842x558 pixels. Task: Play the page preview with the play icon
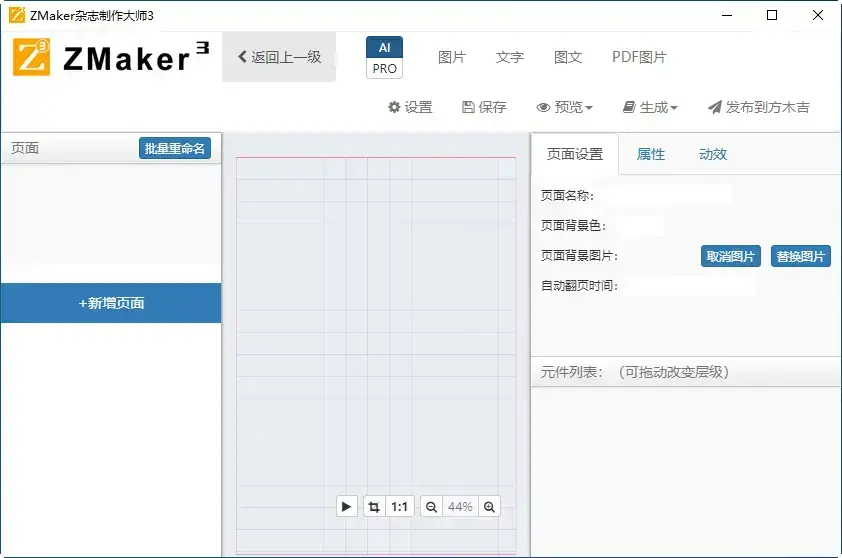point(347,506)
